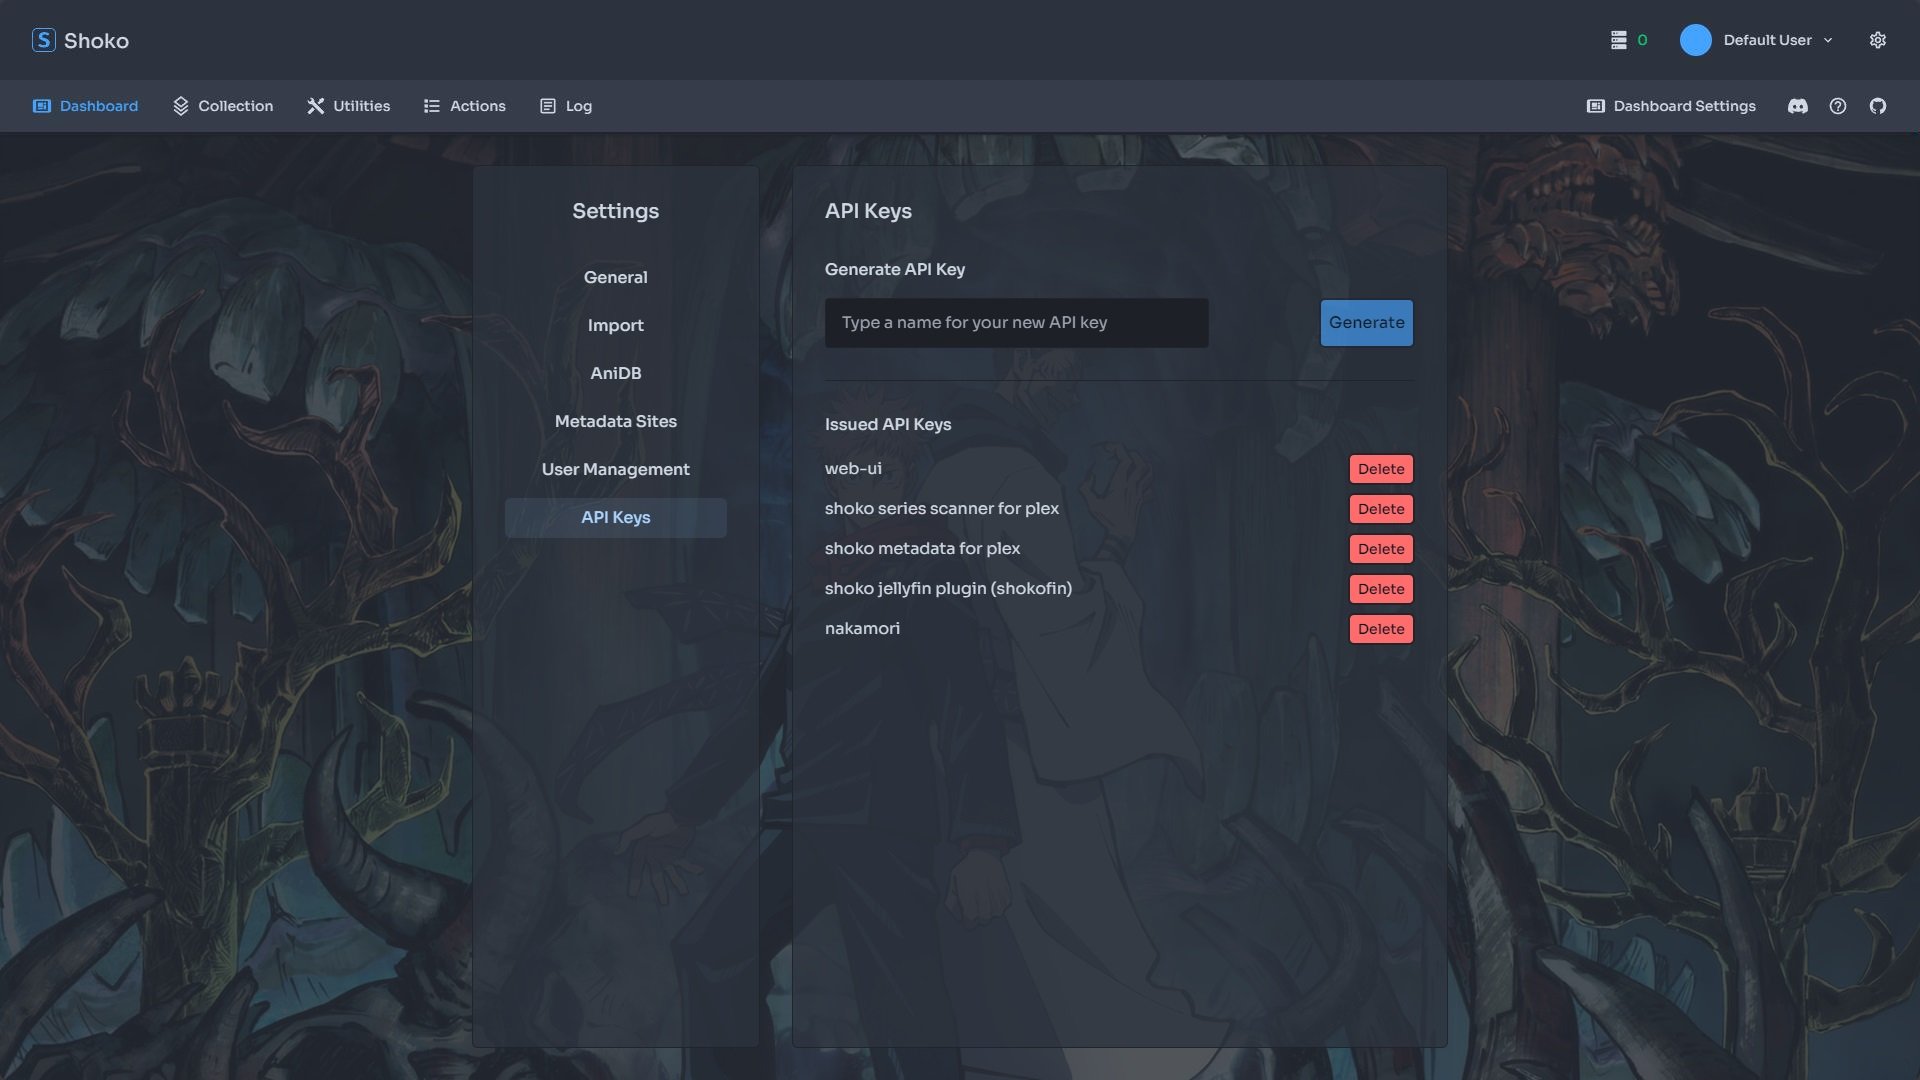The width and height of the screenshot is (1920, 1080).
Task: Go to the Dashboard menu item
Action: click(x=99, y=106)
